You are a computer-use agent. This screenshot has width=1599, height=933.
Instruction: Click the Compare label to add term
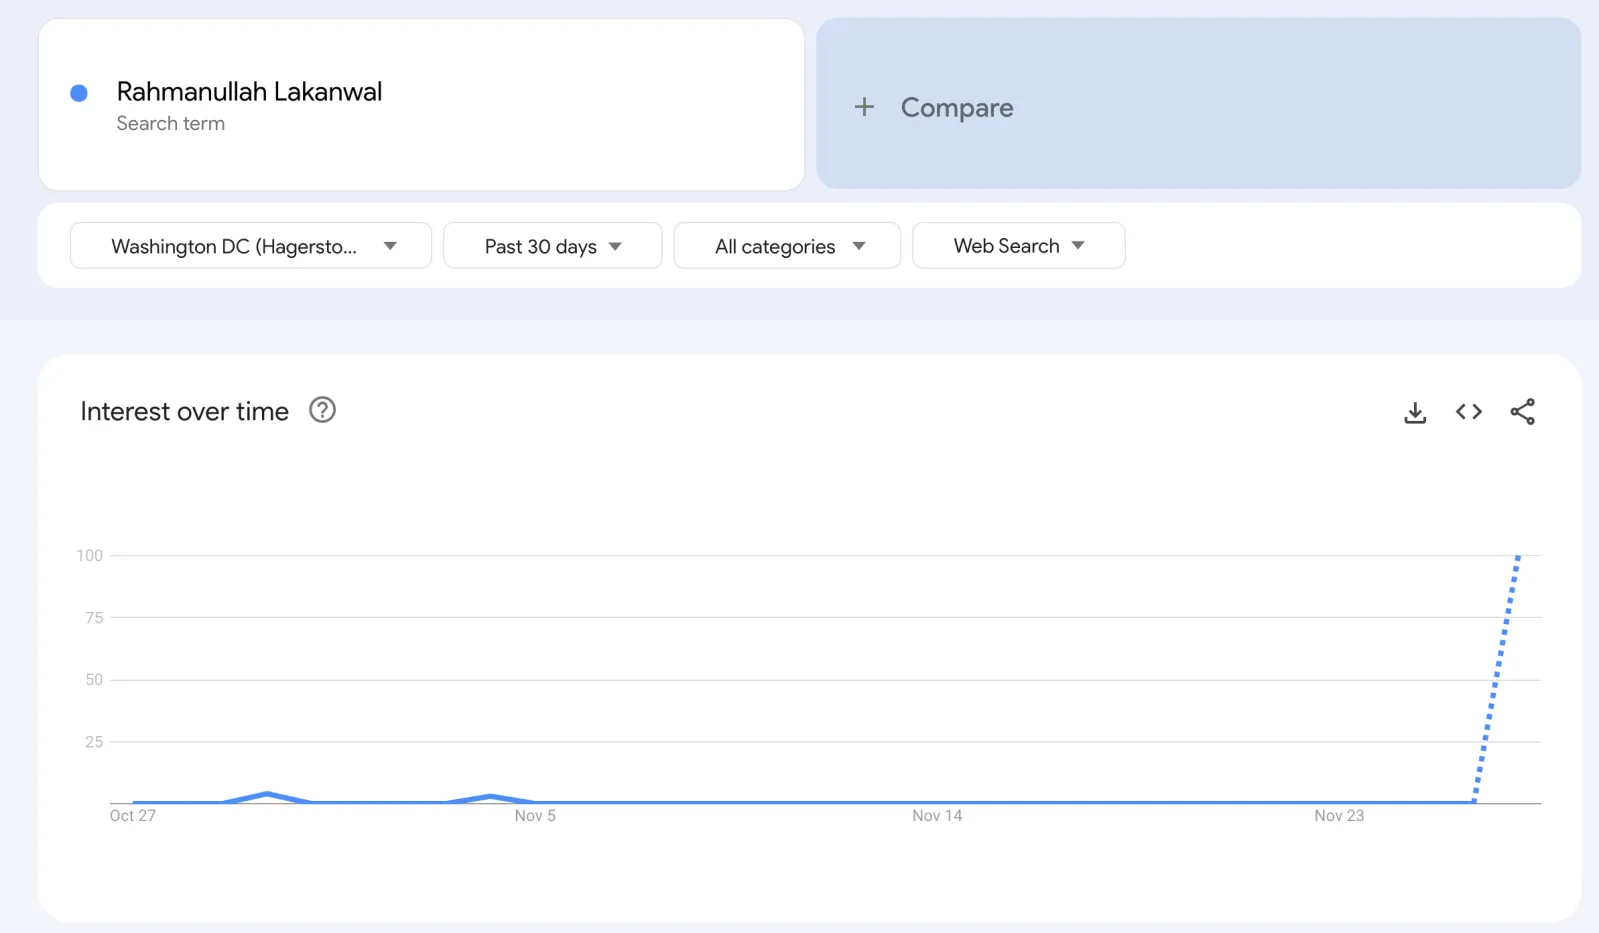(956, 107)
